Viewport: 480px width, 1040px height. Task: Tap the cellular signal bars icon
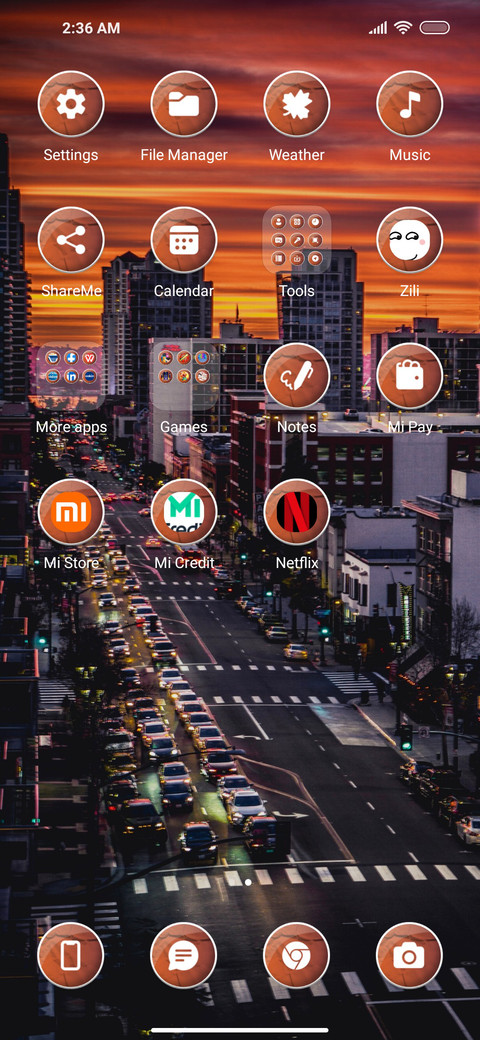(378, 28)
